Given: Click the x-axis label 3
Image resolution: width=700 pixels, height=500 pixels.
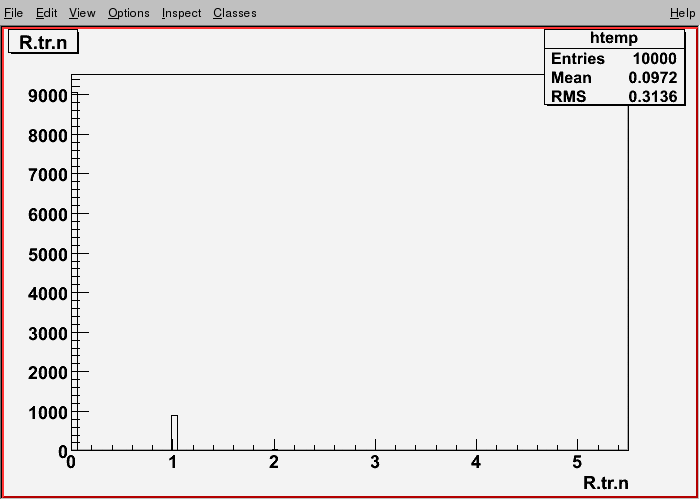Looking at the screenshot, I should click(x=375, y=462).
